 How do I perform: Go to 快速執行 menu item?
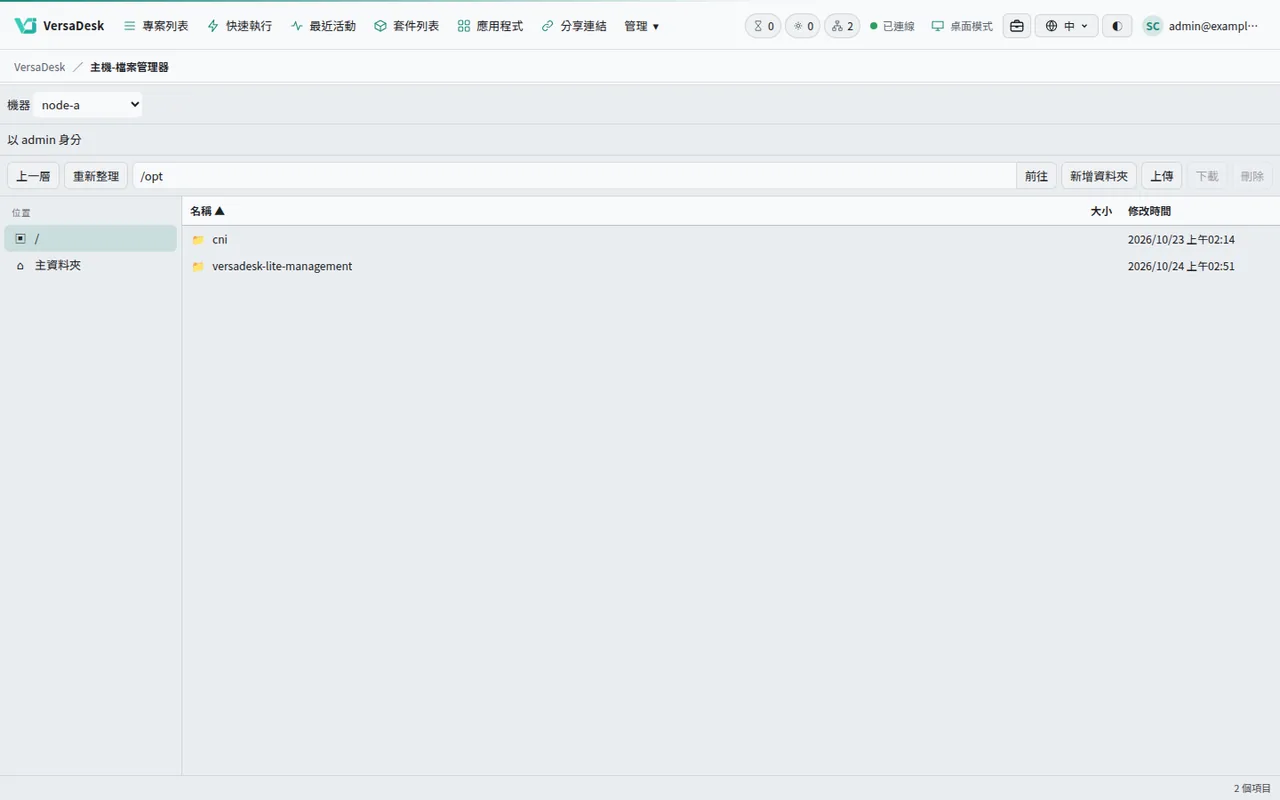click(x=239, y=26)
